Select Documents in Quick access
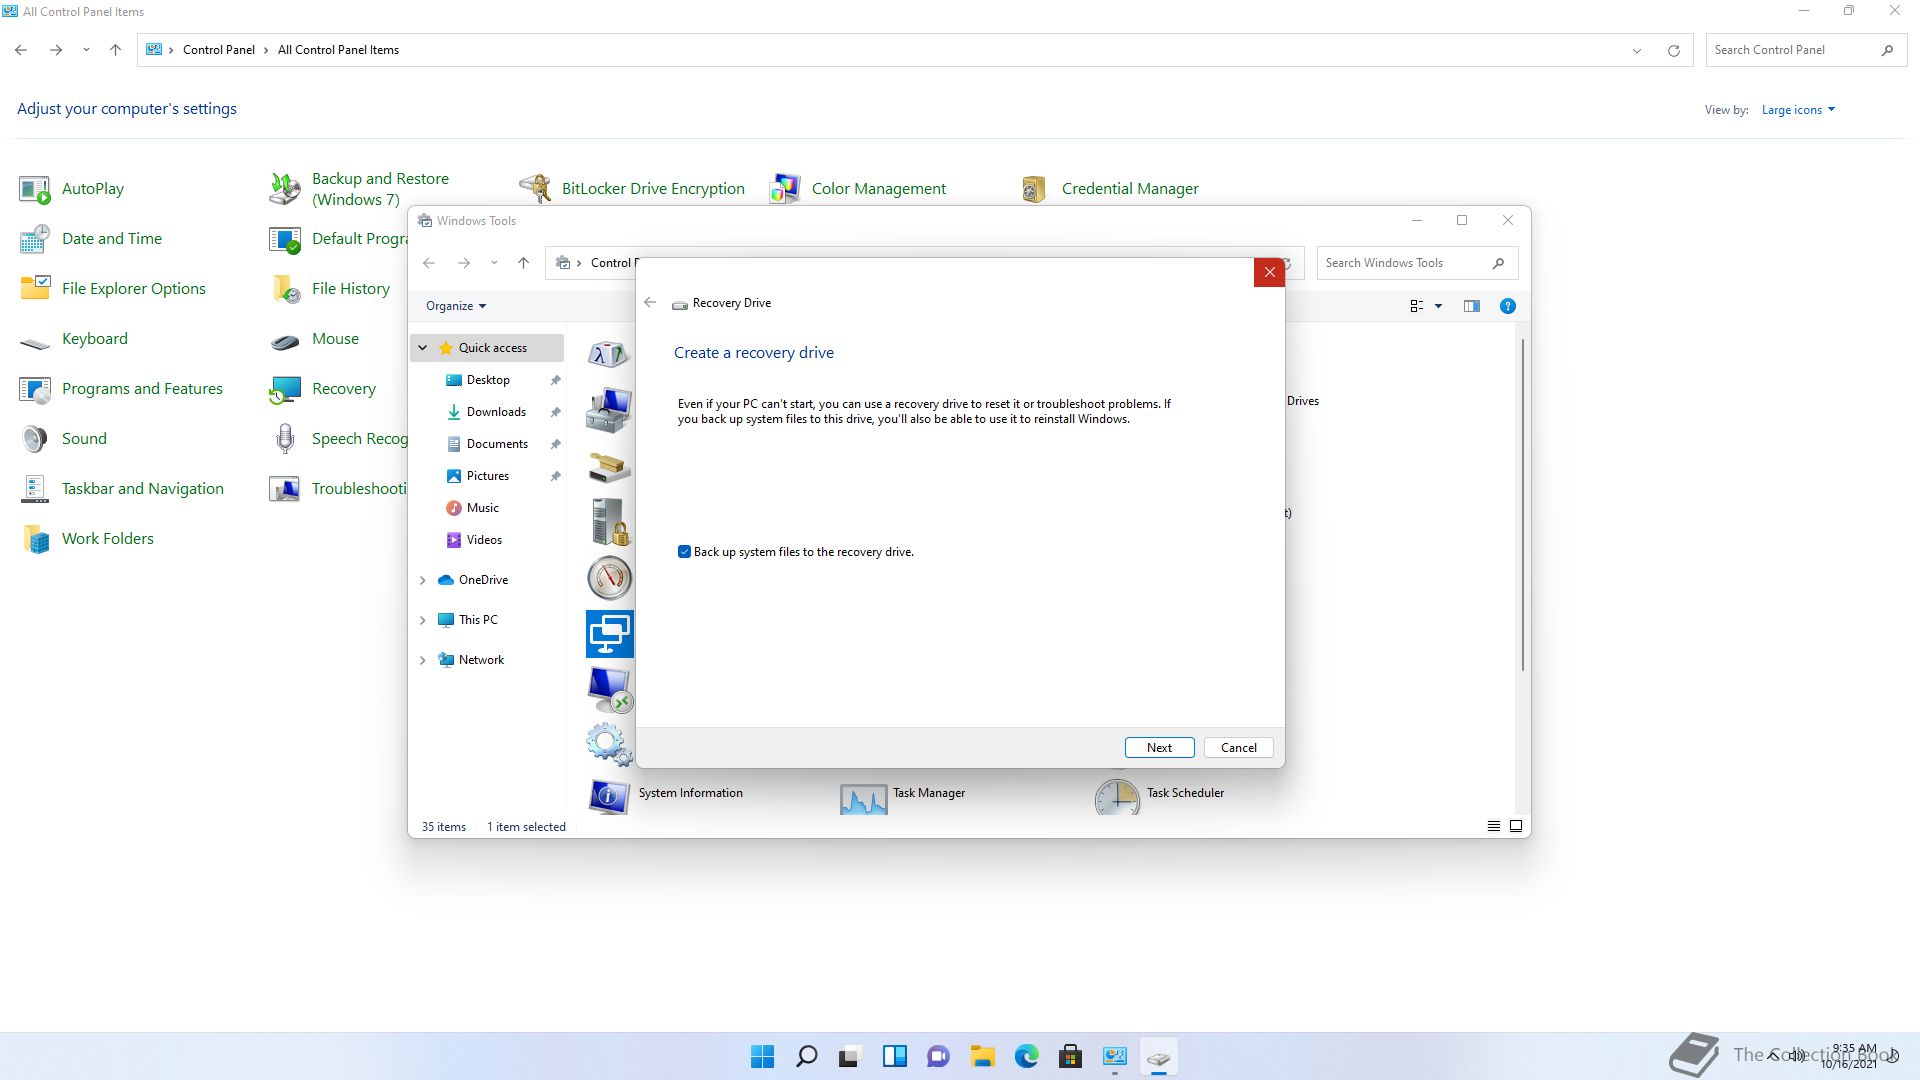Image resolution: width=1920 pixels, height=1080 pixels. 488,444
